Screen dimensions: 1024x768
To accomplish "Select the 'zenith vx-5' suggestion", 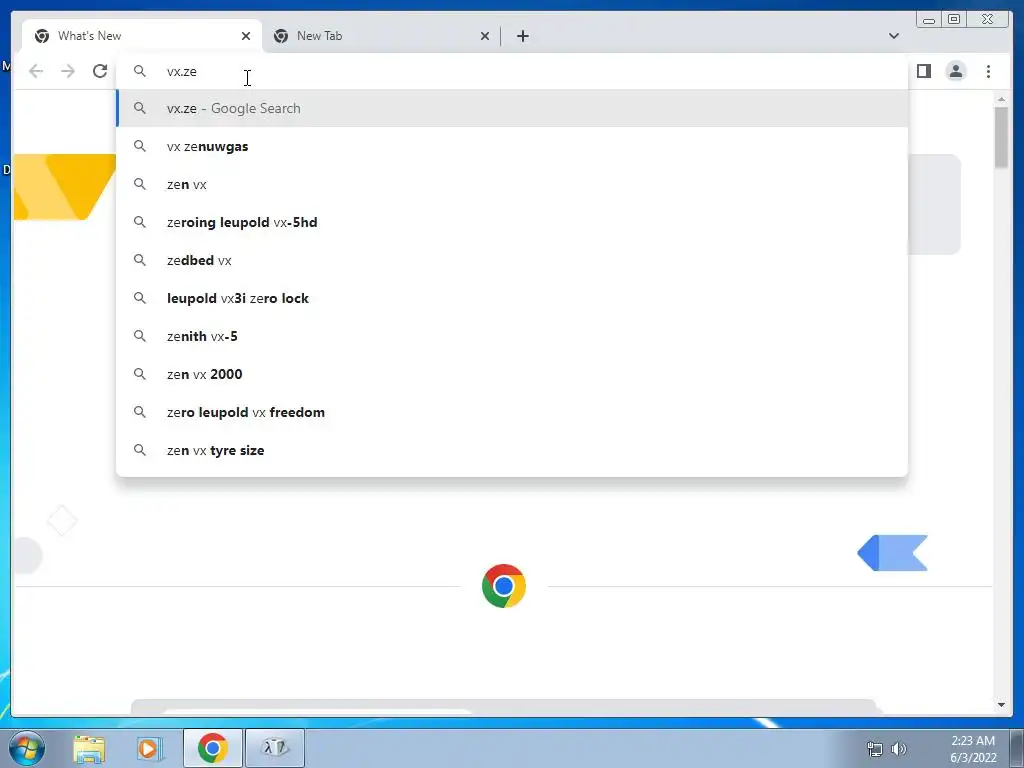I will 512,336.
